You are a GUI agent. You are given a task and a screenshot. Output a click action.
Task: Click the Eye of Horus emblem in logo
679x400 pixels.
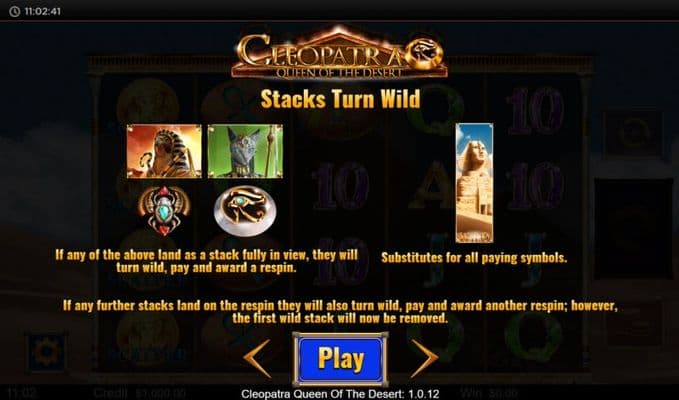click(426, 53)
